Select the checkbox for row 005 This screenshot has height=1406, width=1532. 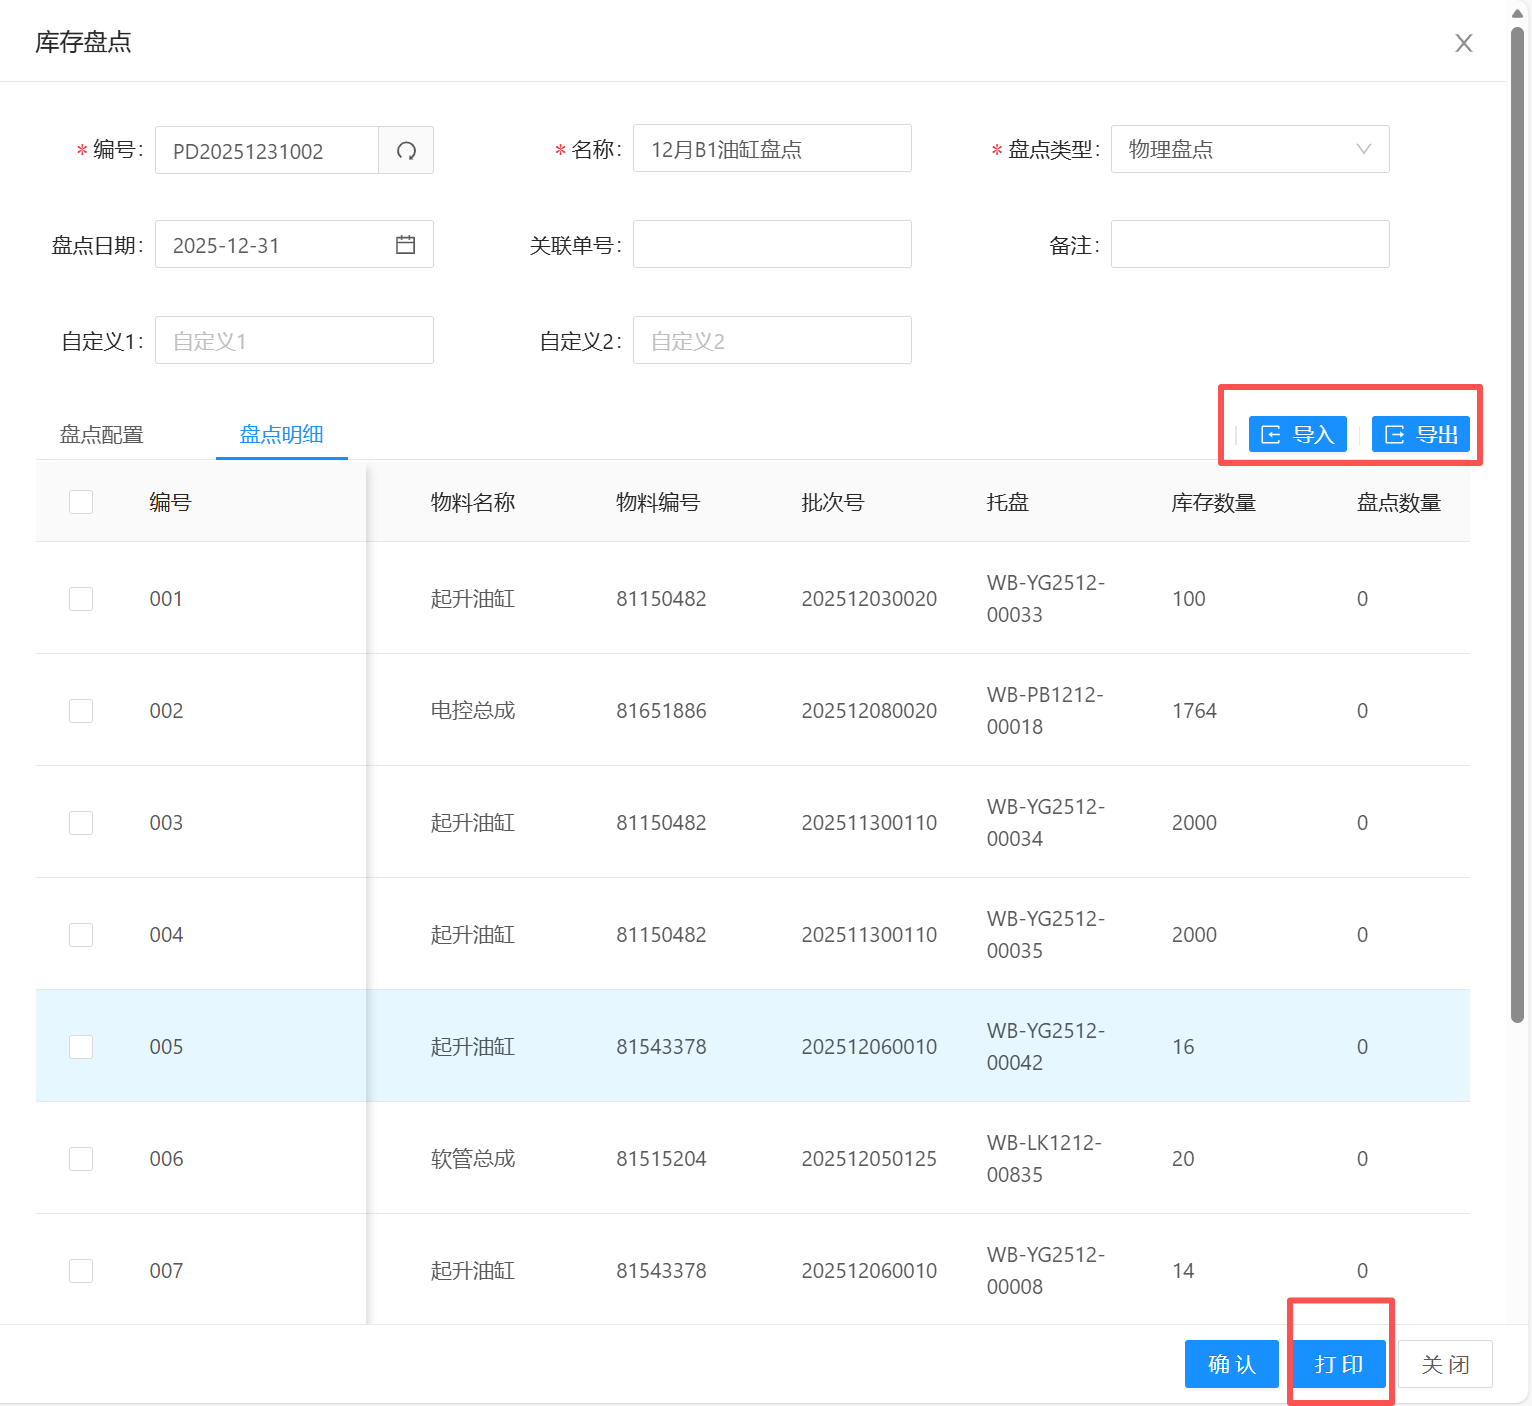tap(81, 1047)
